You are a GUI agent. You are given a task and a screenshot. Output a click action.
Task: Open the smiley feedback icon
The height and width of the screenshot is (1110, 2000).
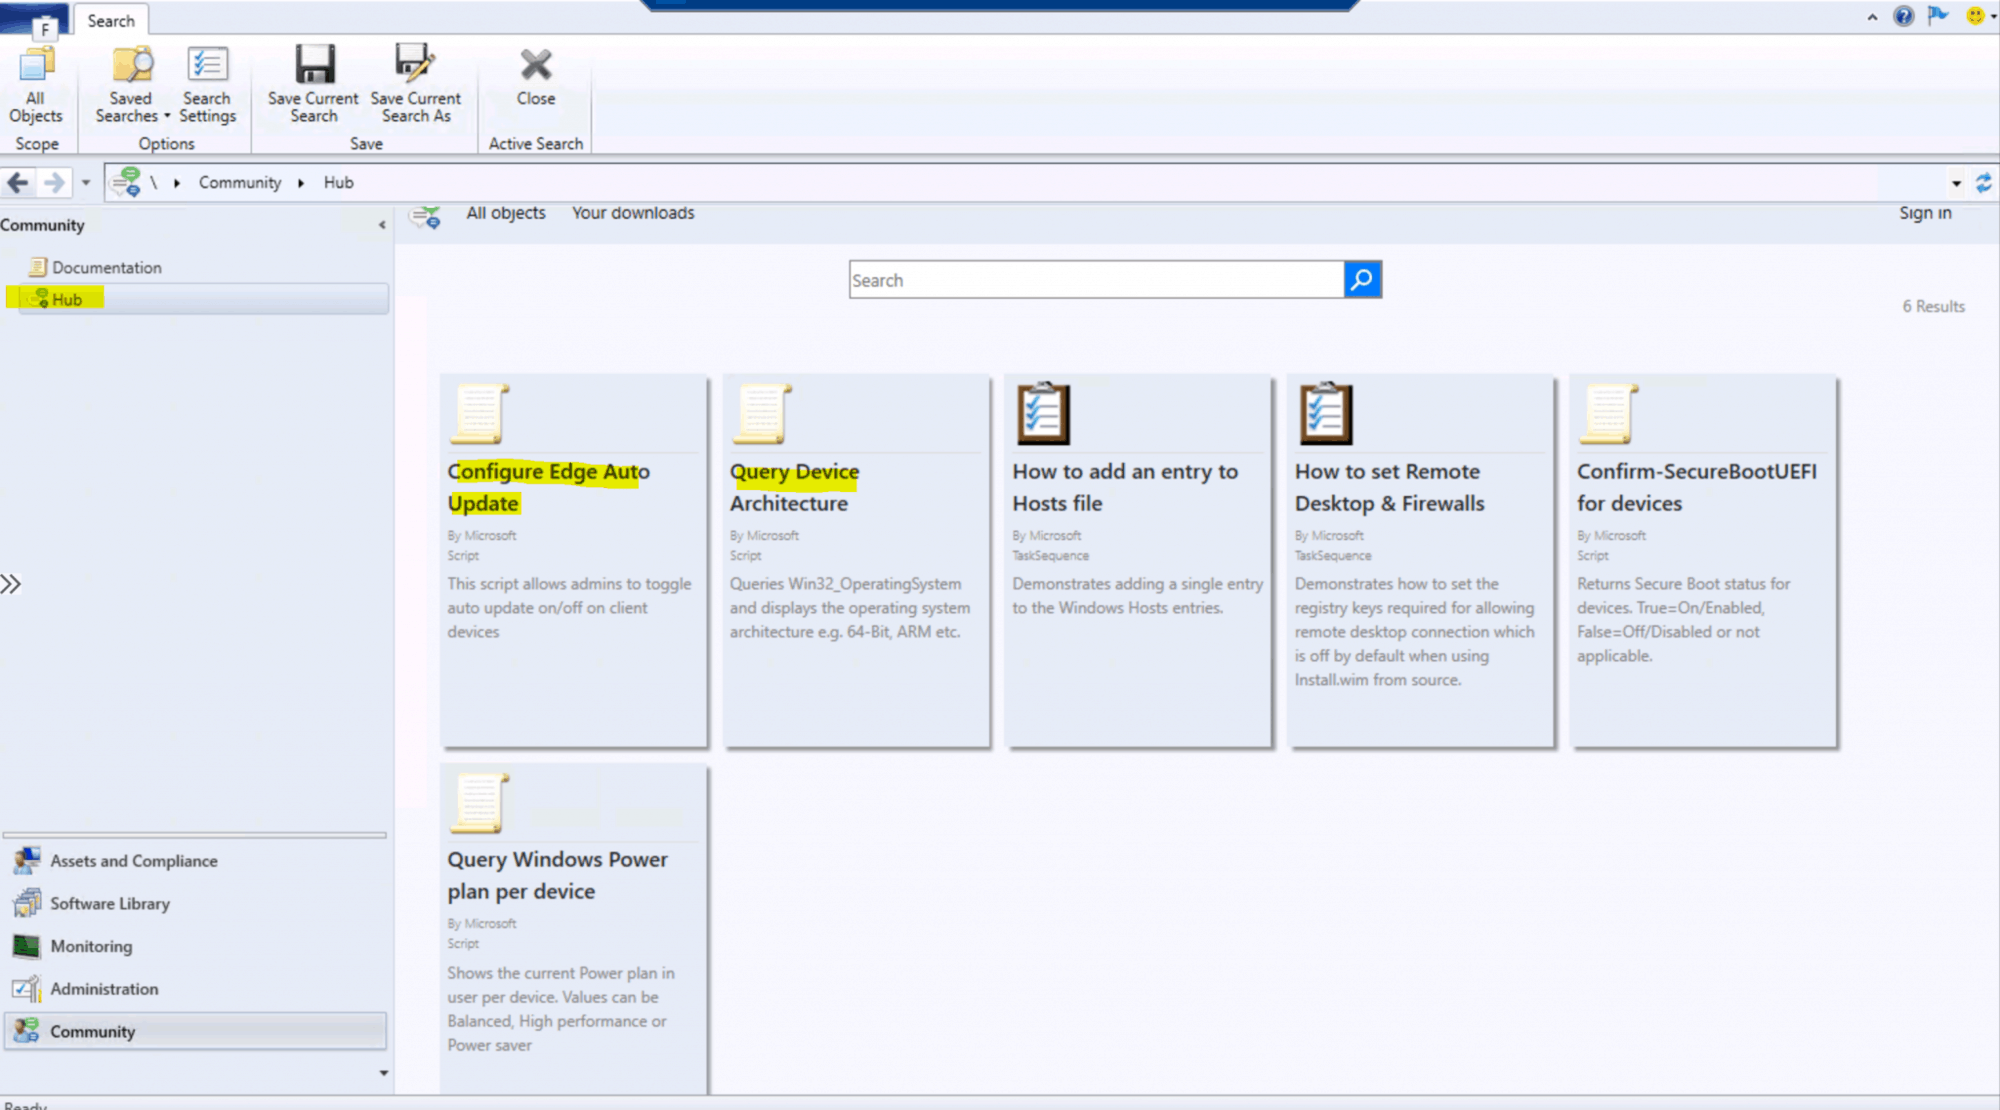click(x=1975, y=15)
